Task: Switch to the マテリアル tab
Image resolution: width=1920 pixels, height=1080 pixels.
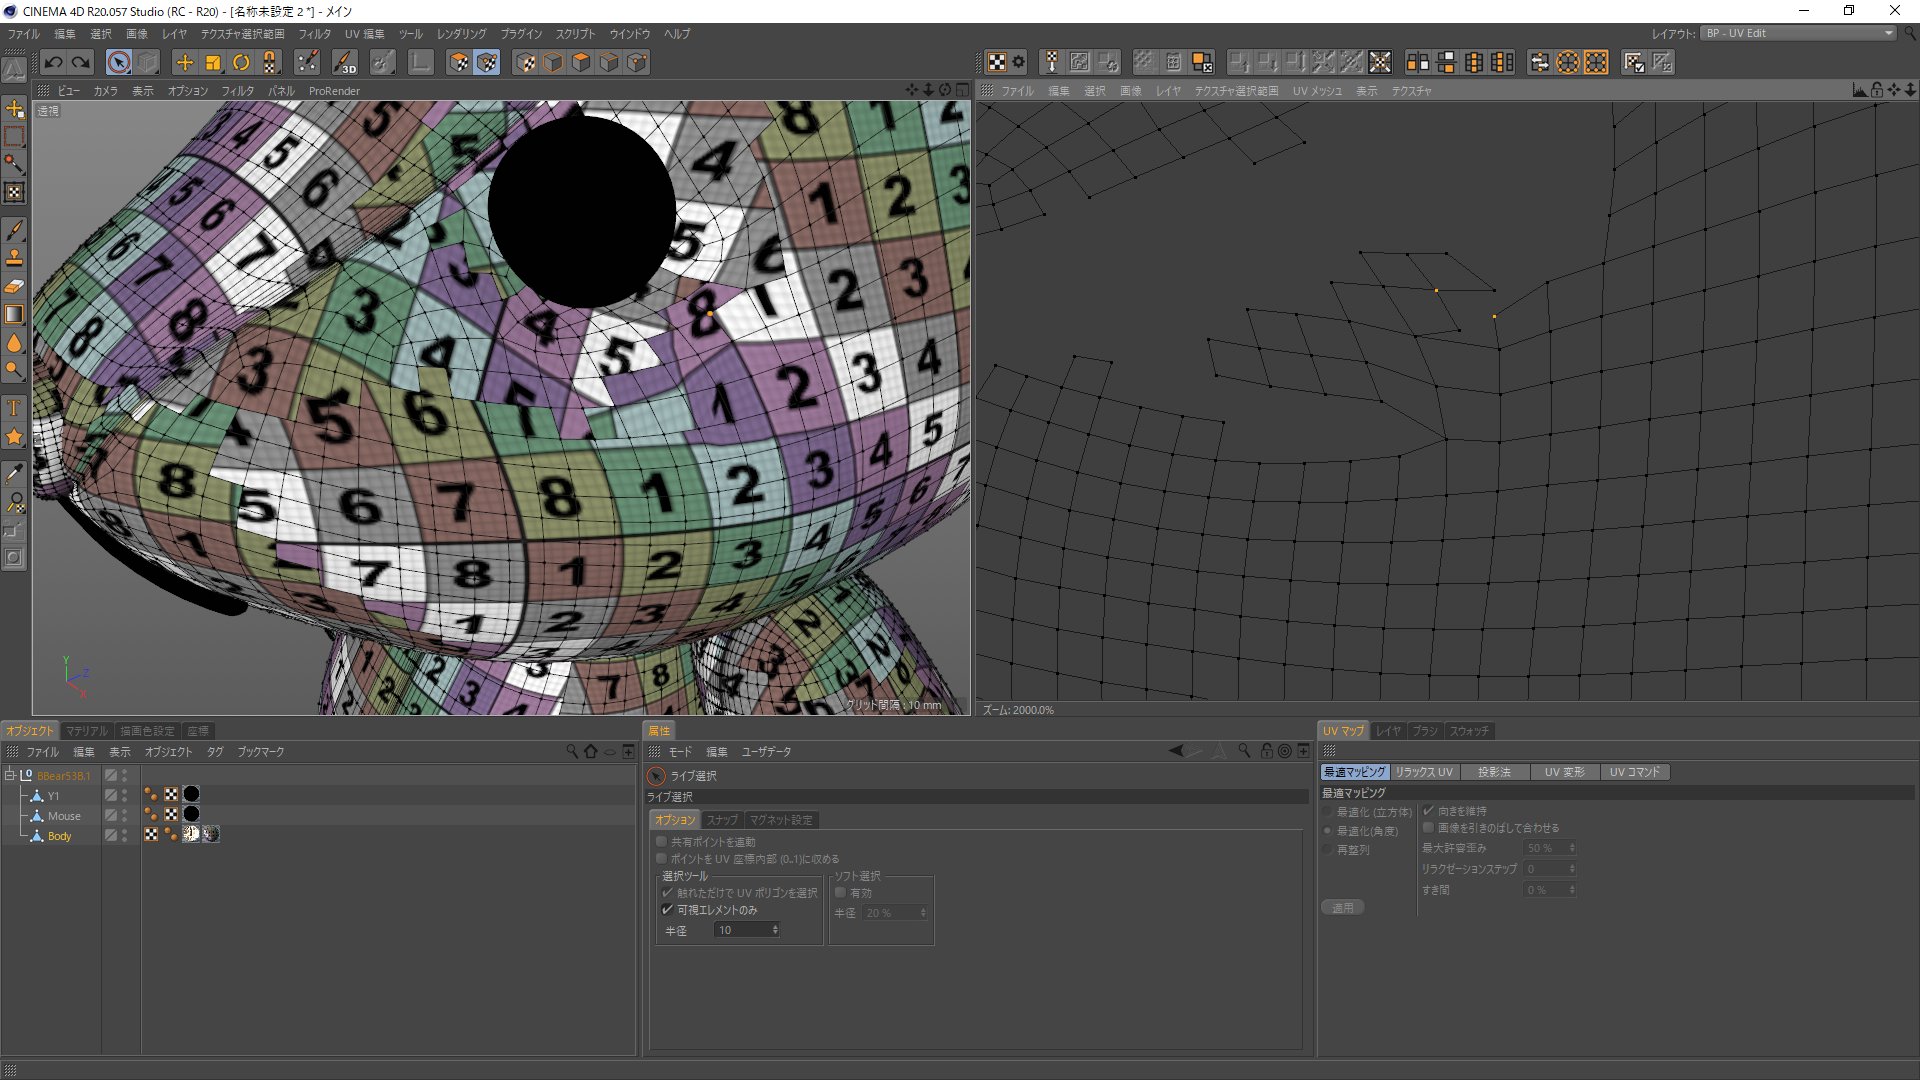Action: pos(86,731)
